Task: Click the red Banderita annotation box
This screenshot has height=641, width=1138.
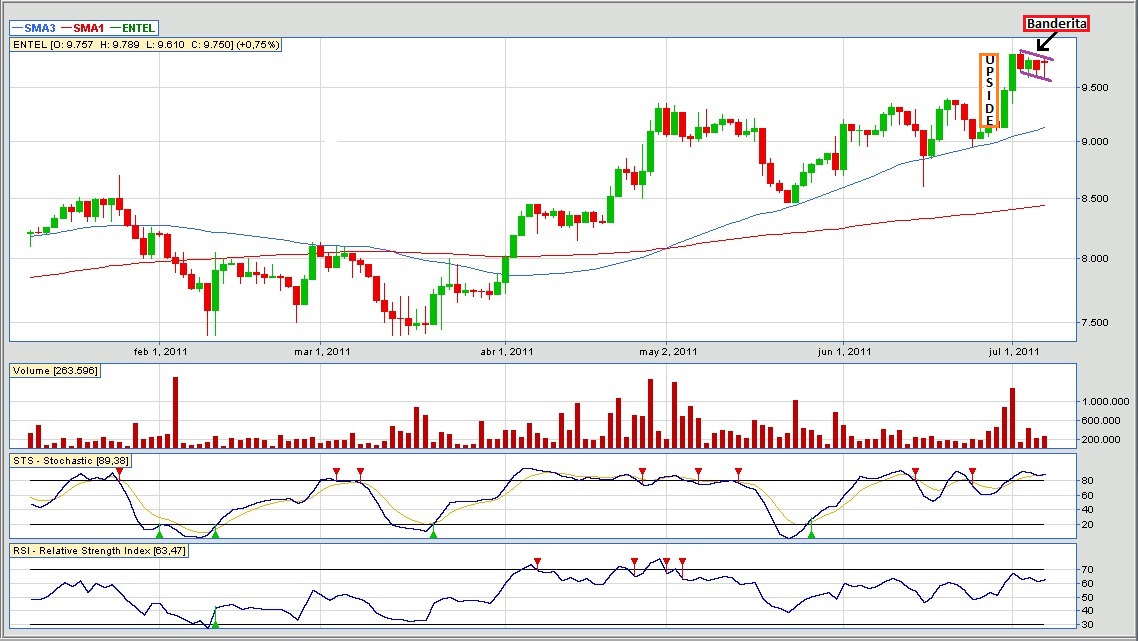Action: coord(1055,24)
